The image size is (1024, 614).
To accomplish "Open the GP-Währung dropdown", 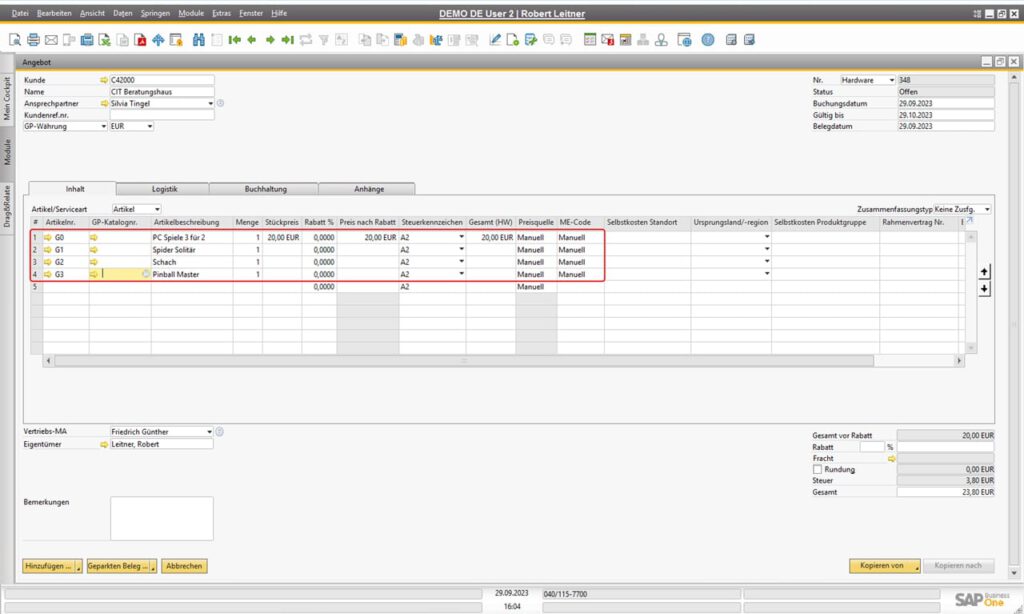I will [104, 127].
